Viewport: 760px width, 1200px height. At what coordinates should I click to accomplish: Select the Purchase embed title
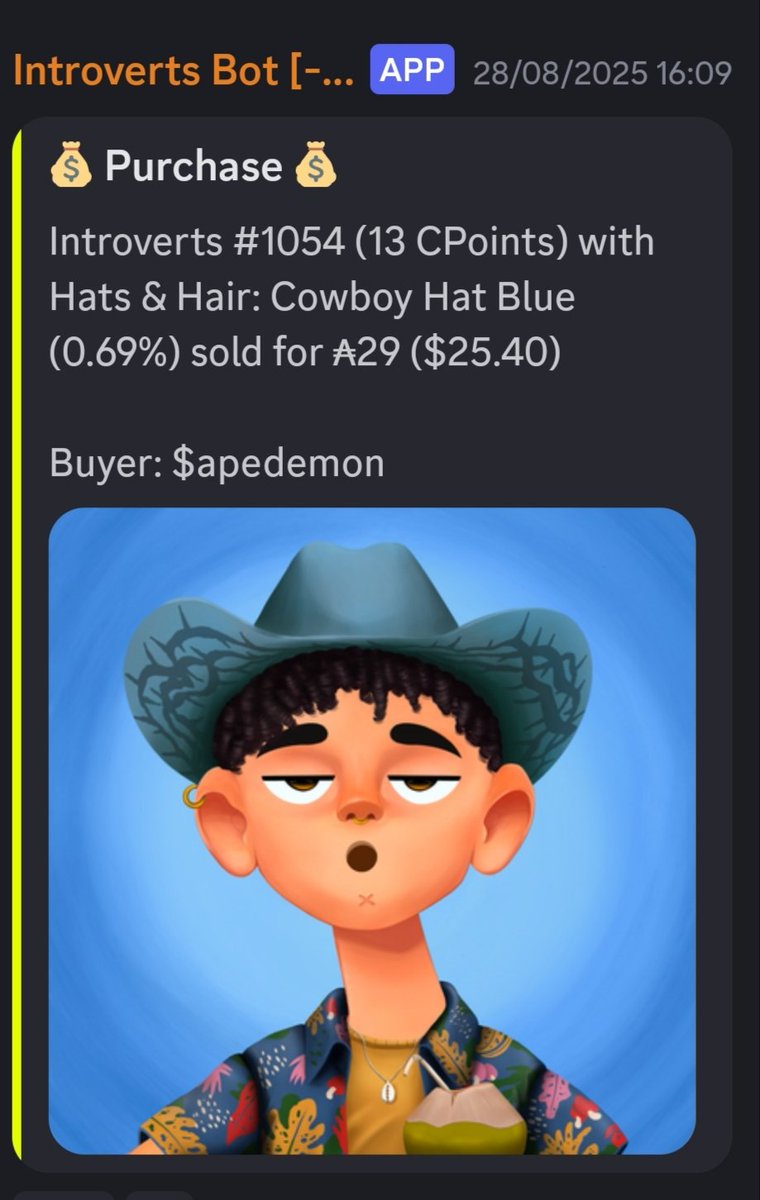[x=193, y=167]
